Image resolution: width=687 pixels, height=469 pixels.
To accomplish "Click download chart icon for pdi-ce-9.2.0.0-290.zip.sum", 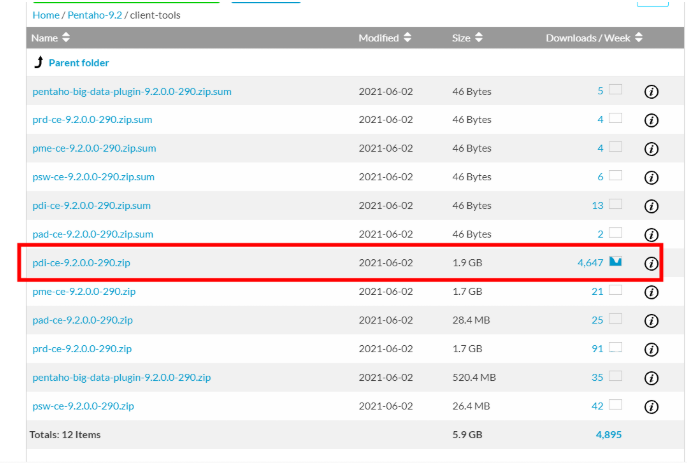I will pyautogui.click(x=615, y=204).
